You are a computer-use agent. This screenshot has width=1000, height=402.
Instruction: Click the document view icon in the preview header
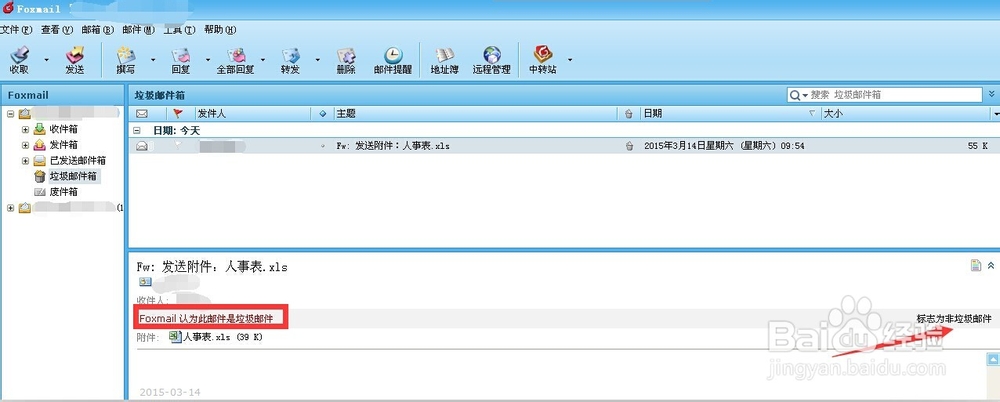point(976,265)
